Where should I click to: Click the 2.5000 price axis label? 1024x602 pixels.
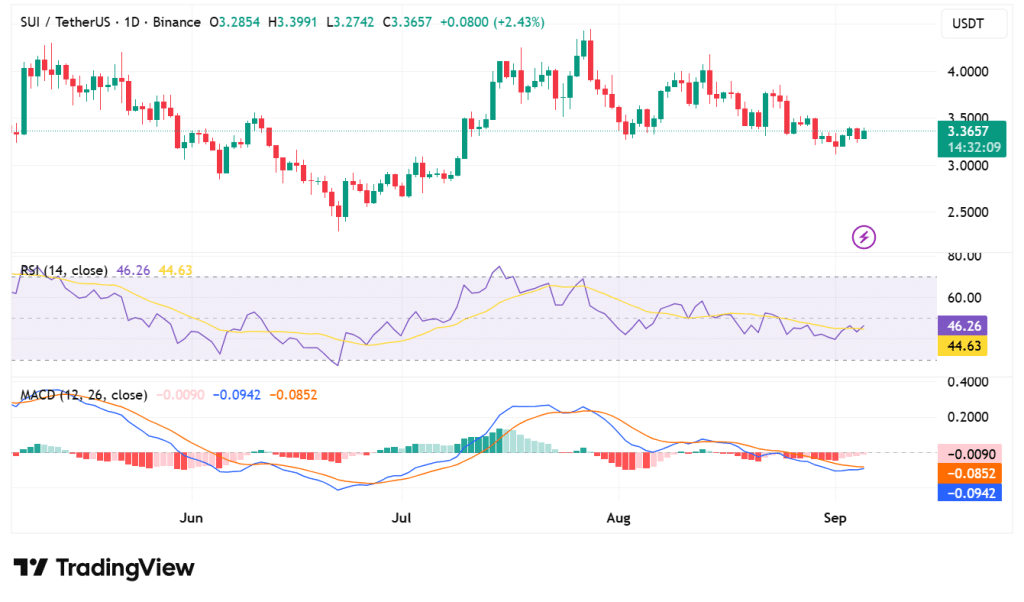968,212
